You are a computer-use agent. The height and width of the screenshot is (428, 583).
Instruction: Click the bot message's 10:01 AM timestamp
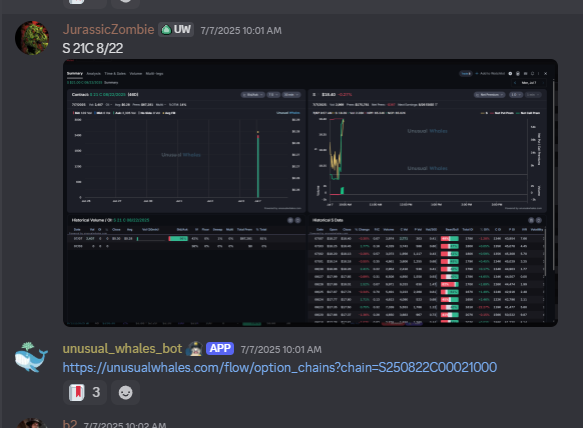tap(281, 350)
